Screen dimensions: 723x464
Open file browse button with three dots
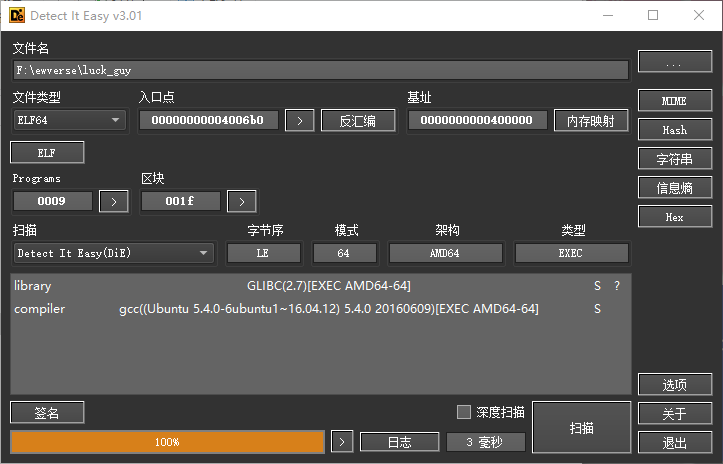tap(675, 62)
